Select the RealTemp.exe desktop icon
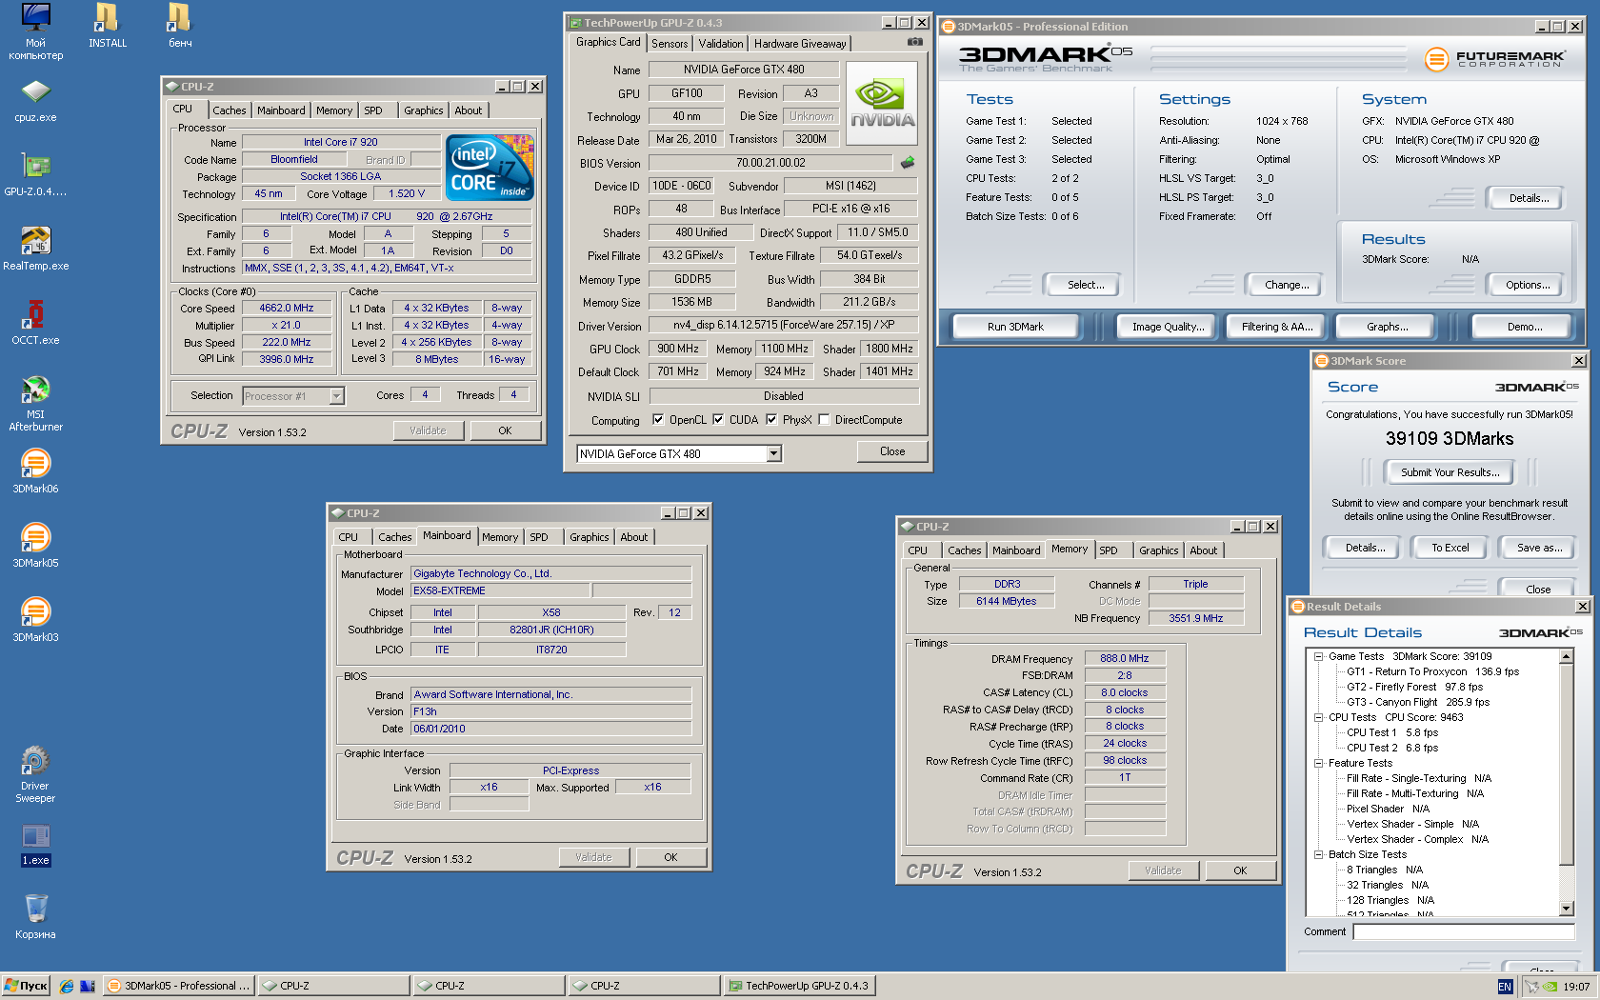The image size is (1600, 1000). (36, 249)
